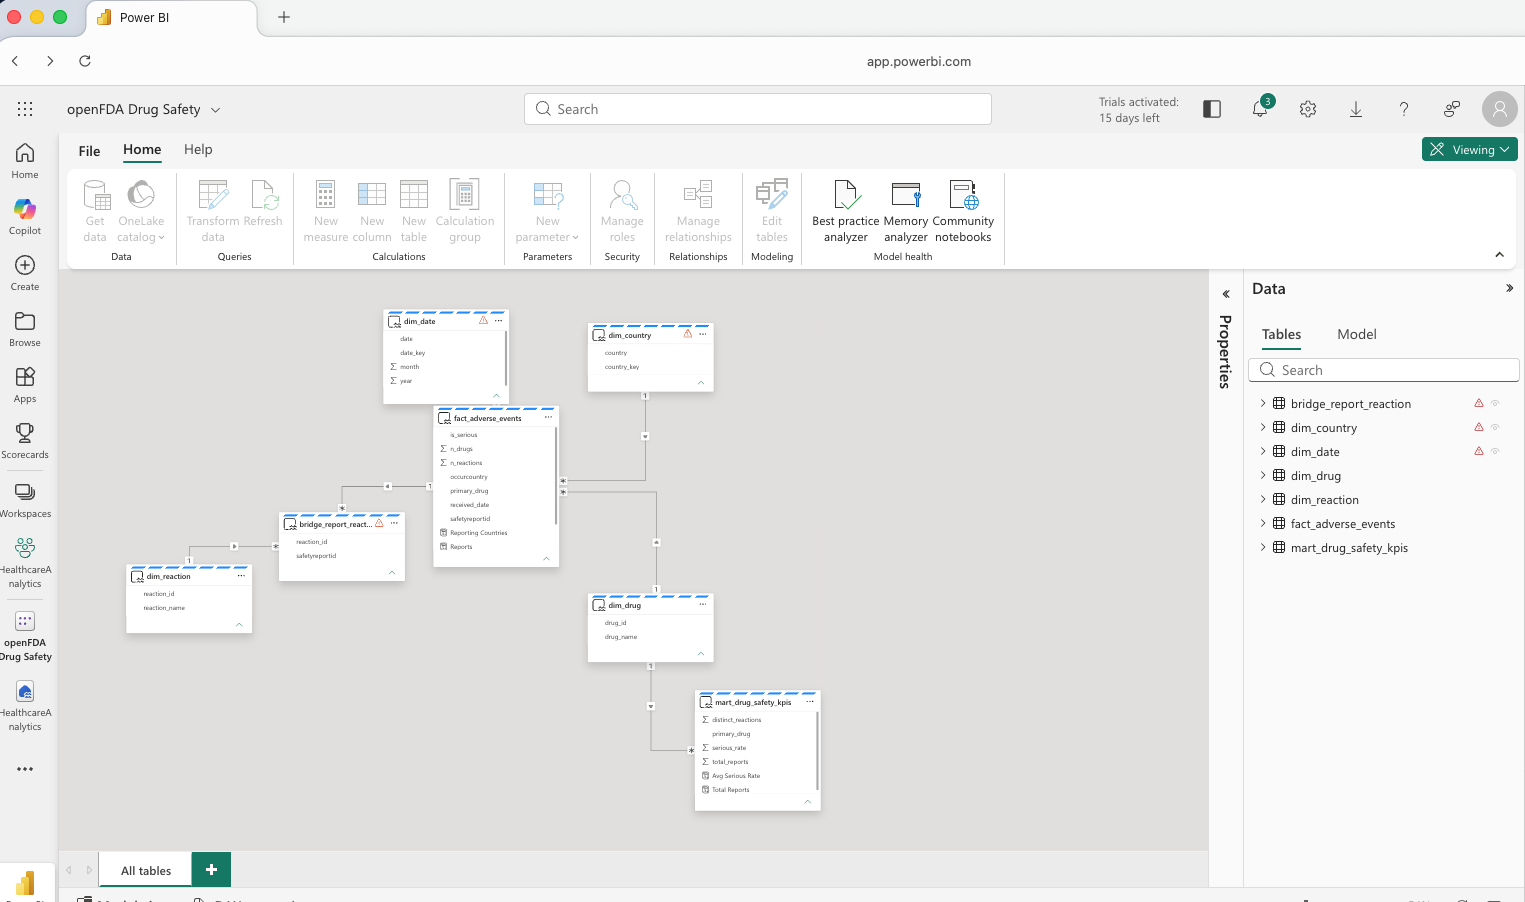Toggle visibility of dim_date table

click(1496, 451)
